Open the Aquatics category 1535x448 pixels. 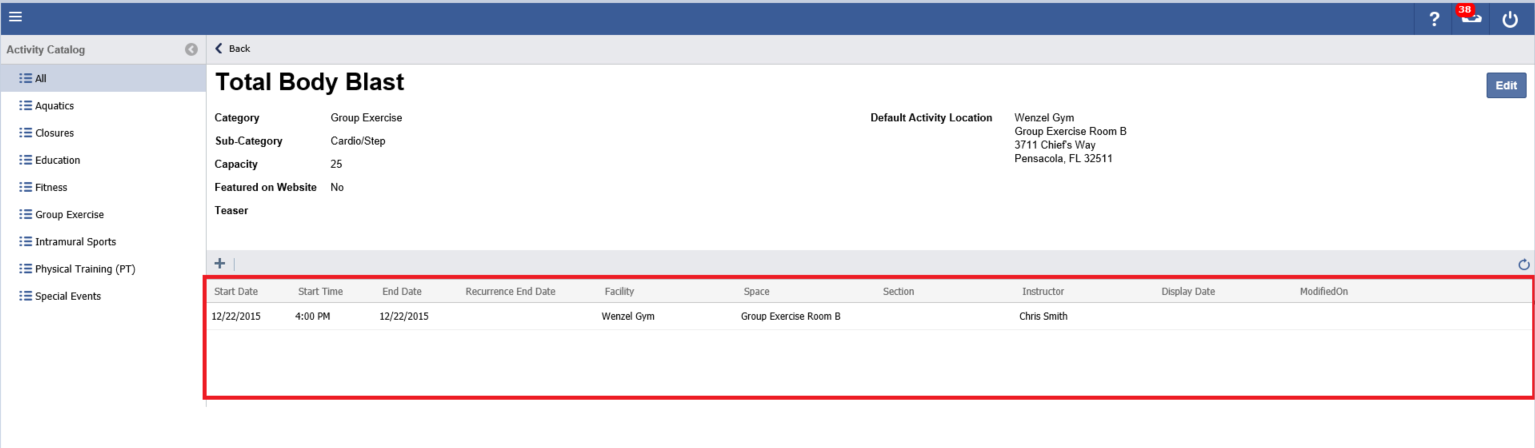click(54, 105)
